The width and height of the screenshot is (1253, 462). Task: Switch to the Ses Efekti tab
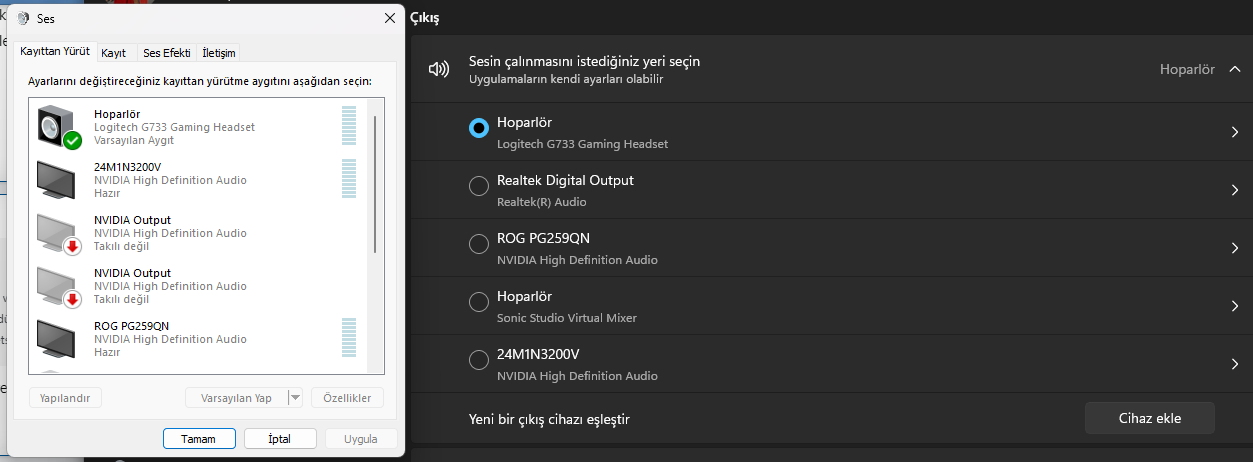(166, 53)
